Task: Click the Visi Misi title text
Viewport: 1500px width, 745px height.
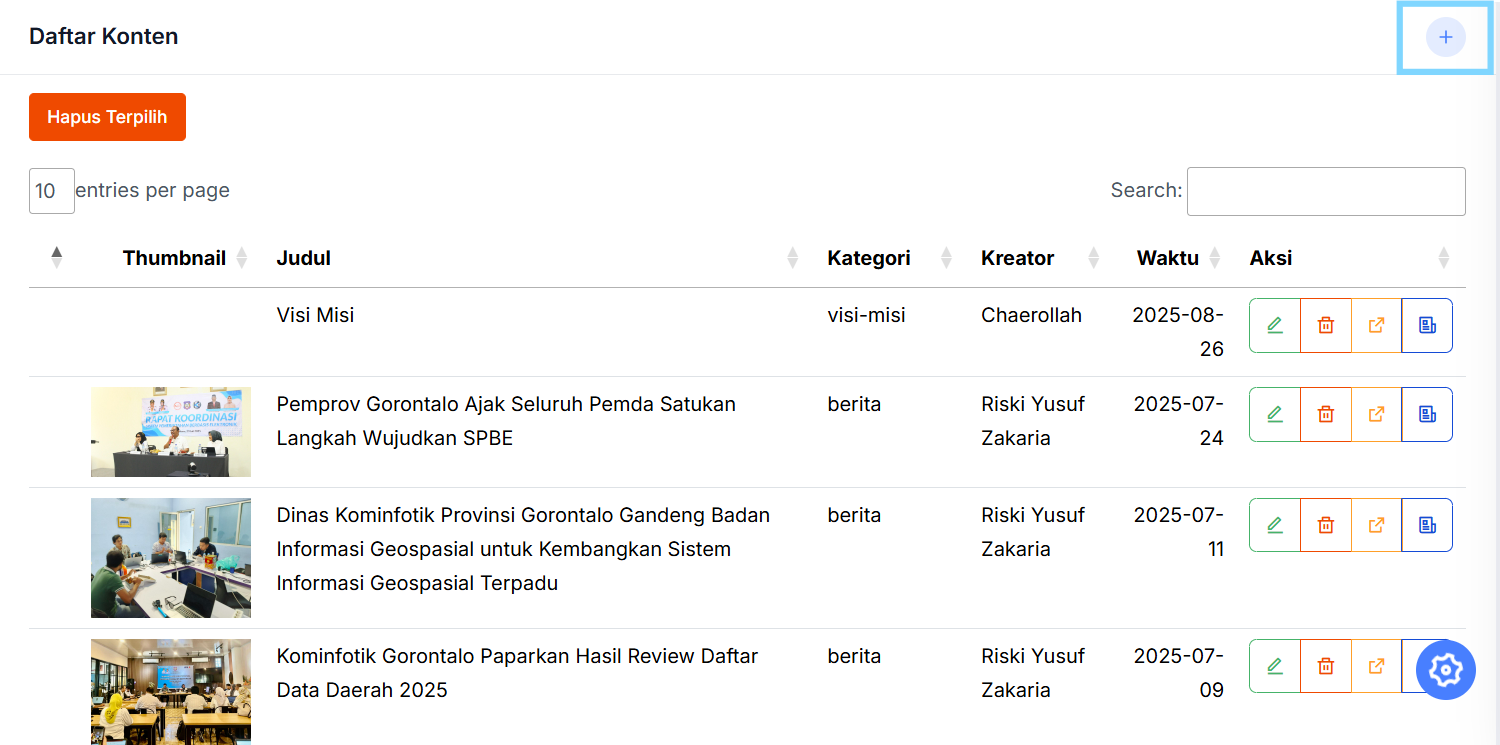Action: pyautogui.click(x=315, y=315)
